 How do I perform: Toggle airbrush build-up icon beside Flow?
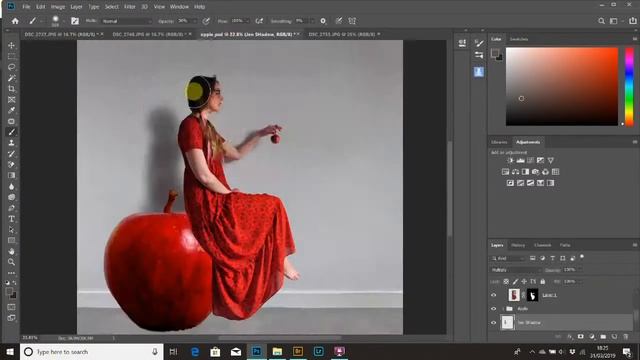coord(259,21)
